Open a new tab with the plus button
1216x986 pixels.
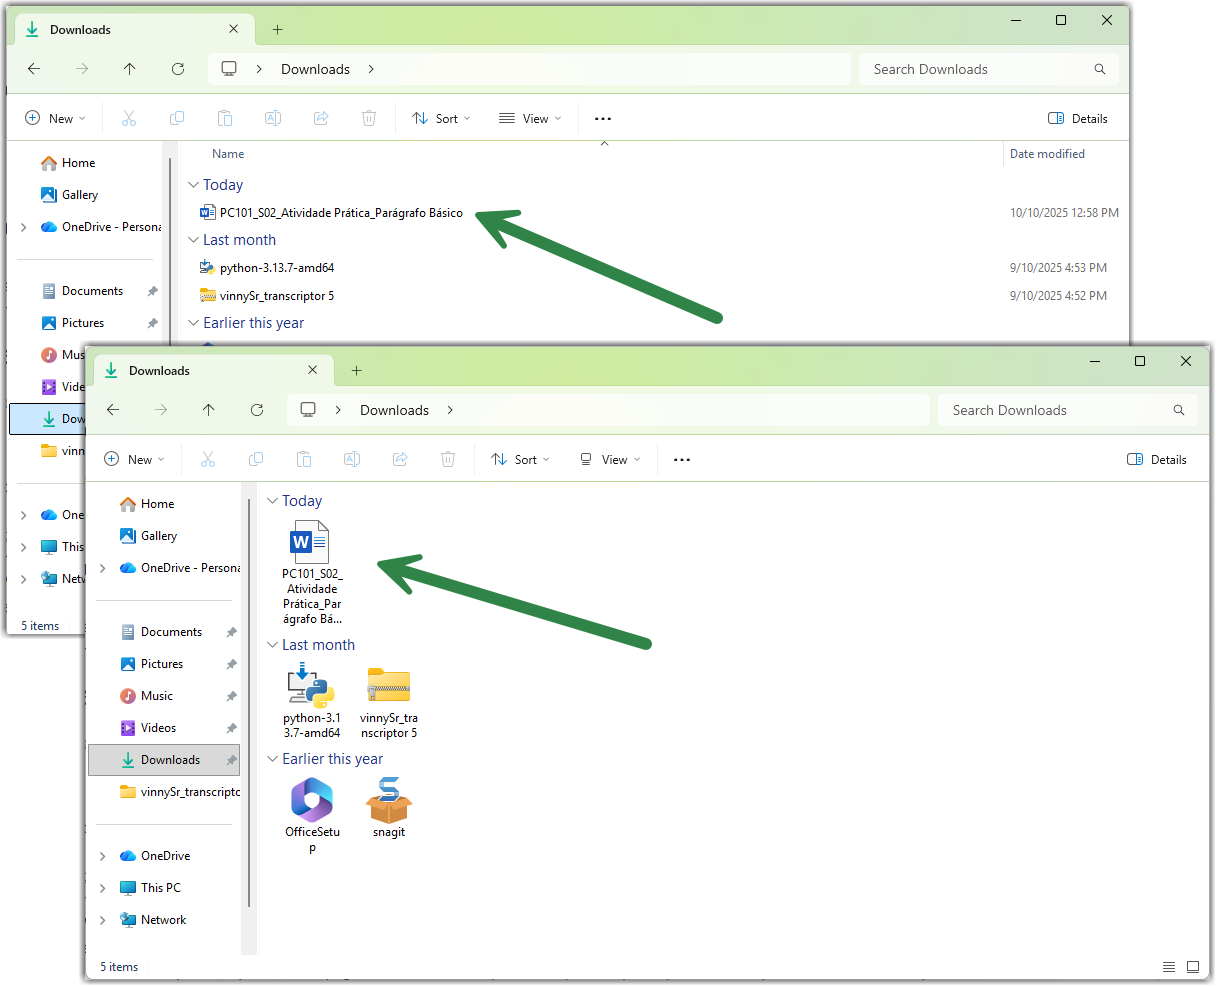[x=357, y=370]
